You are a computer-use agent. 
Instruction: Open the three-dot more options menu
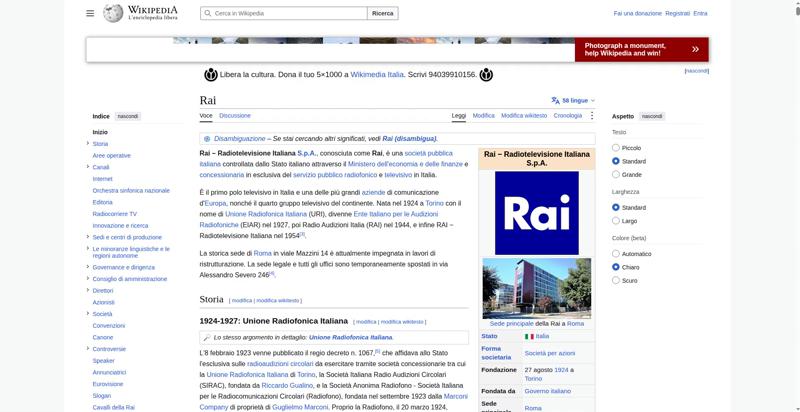coord(592,116)
